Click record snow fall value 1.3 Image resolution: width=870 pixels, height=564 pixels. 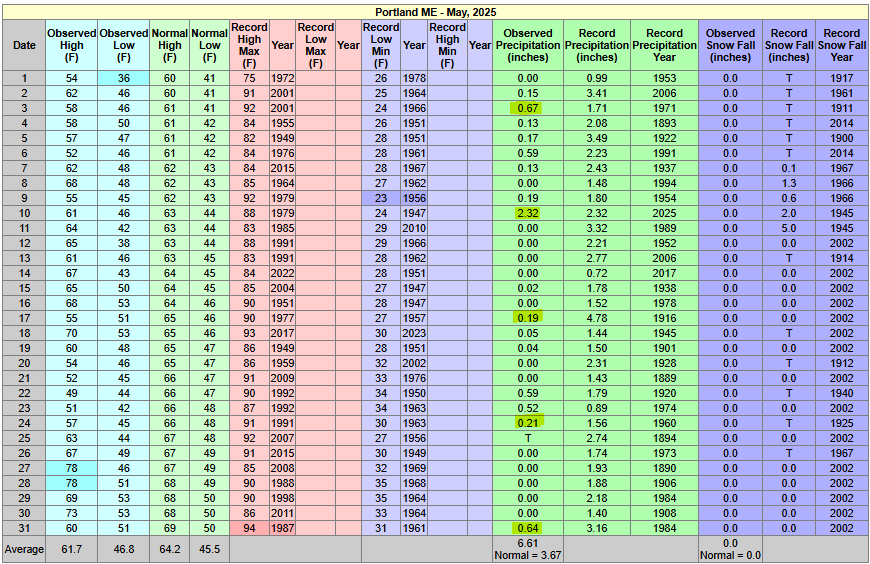coord(789,183)
